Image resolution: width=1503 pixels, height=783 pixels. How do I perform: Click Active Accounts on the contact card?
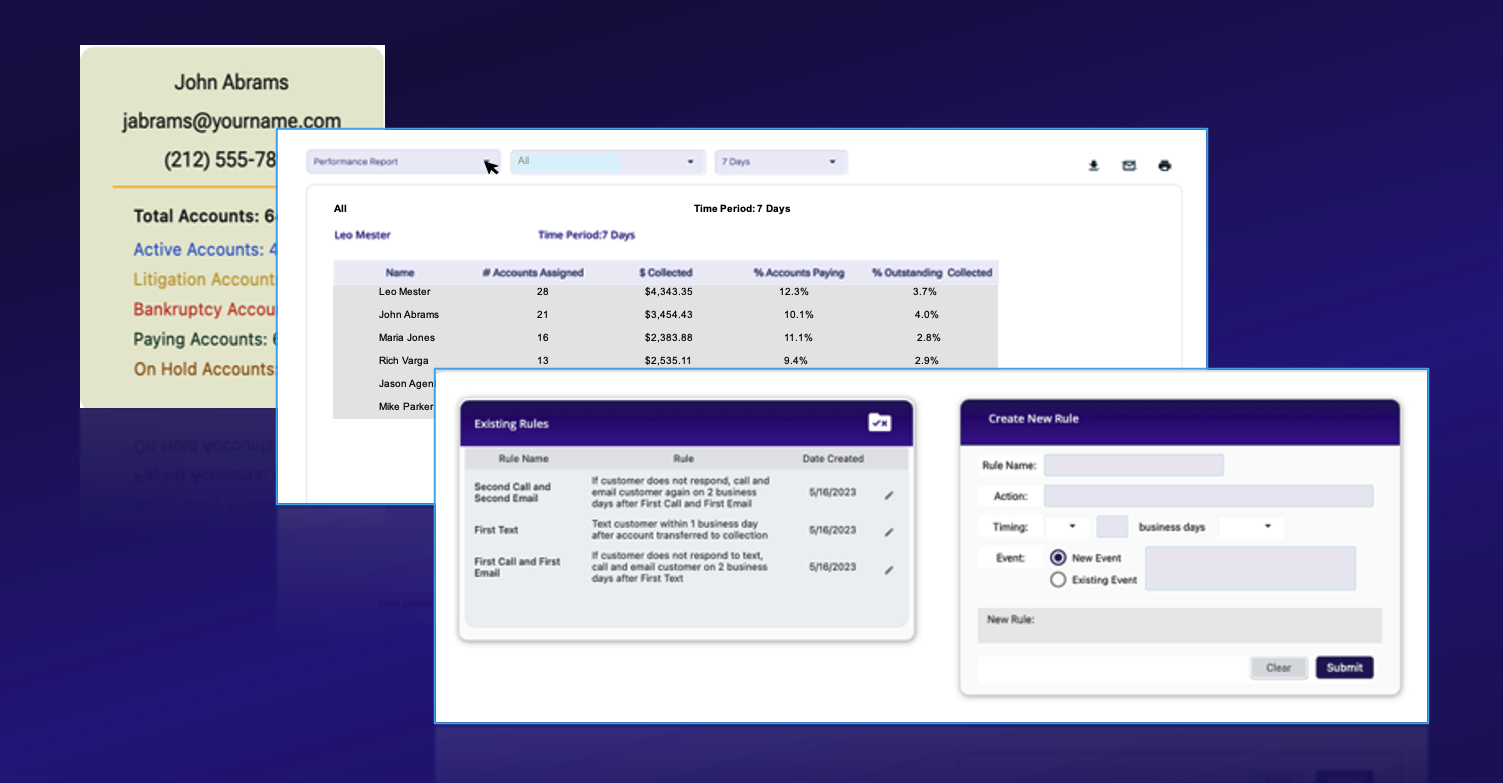coord(205,250)
